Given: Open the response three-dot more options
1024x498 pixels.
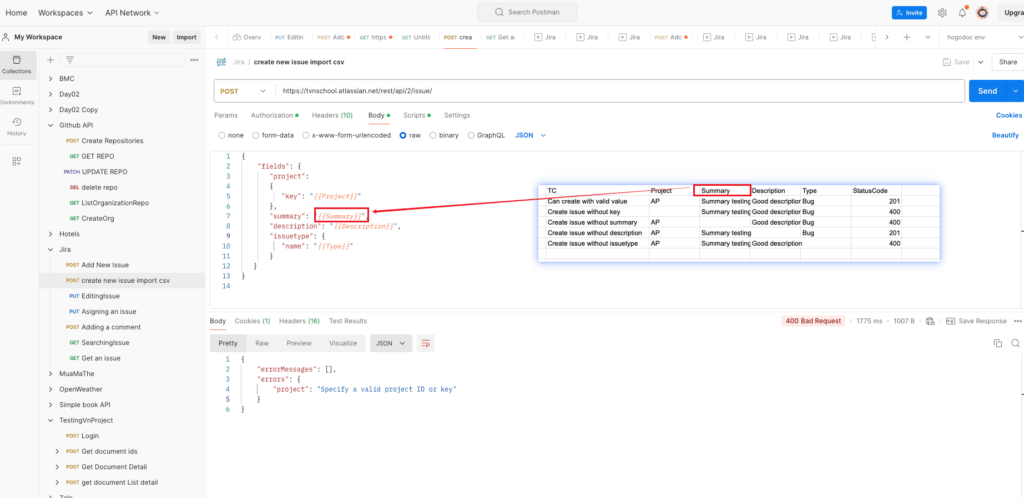Looking at the screenshot, I should pos(1017,321).
